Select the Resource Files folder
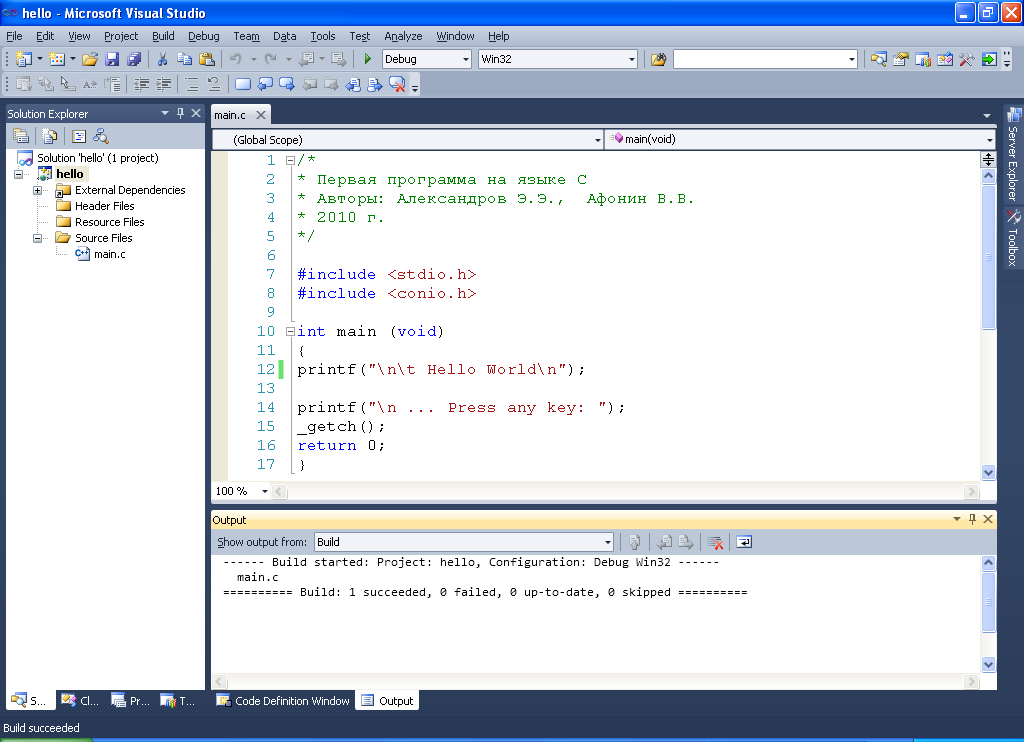The width and height of the screenshot is (1024, 742). 110,222
